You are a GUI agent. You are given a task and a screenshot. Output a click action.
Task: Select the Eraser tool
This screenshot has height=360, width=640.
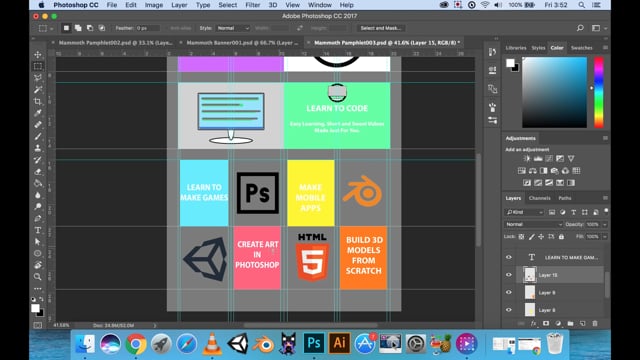[x=38, y=171]
